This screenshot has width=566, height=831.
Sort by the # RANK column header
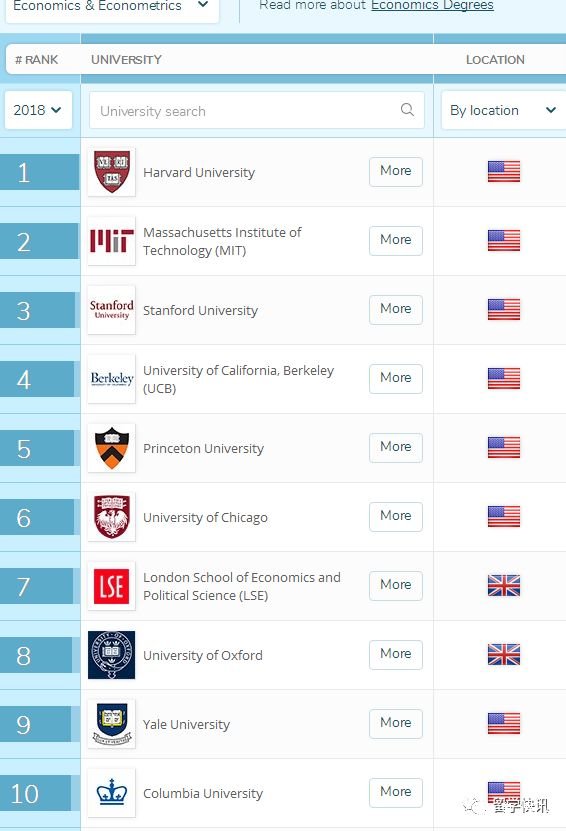coord(37,60)
